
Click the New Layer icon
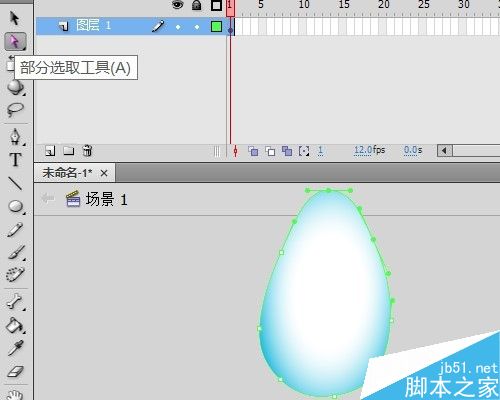tap(50, 151)
